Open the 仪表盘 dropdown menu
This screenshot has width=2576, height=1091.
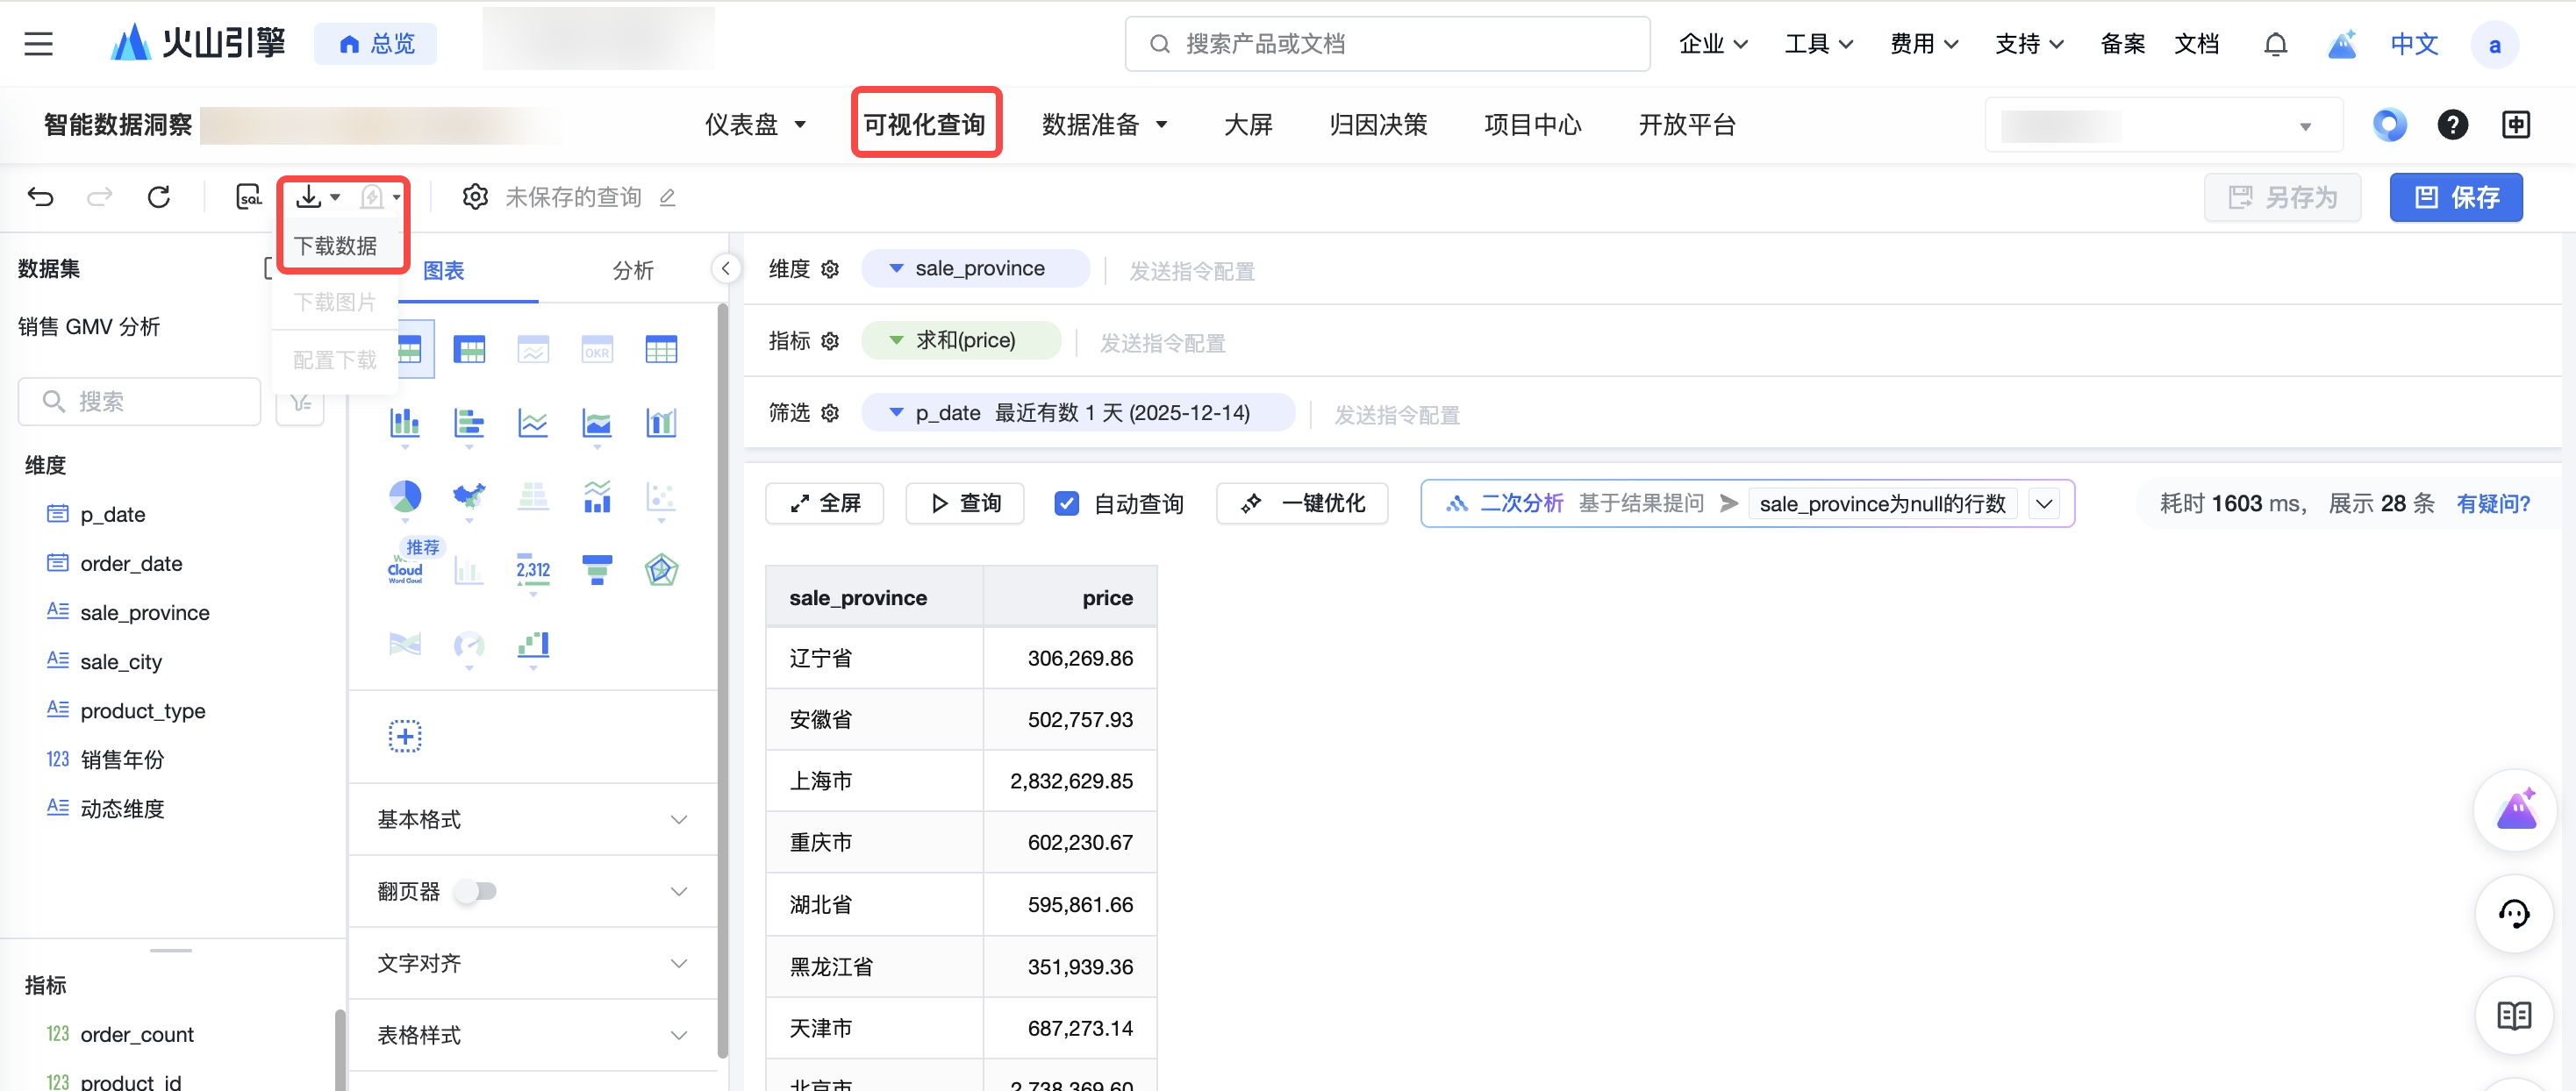pos(755,124)
